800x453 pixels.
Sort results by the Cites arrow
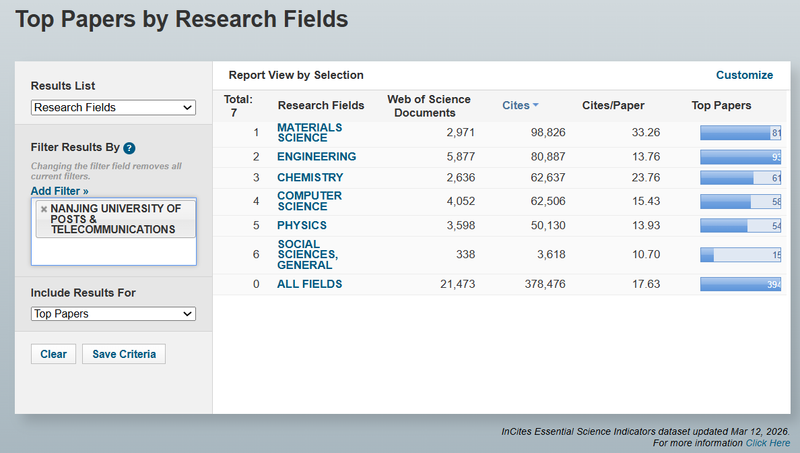tap(535, 105)
